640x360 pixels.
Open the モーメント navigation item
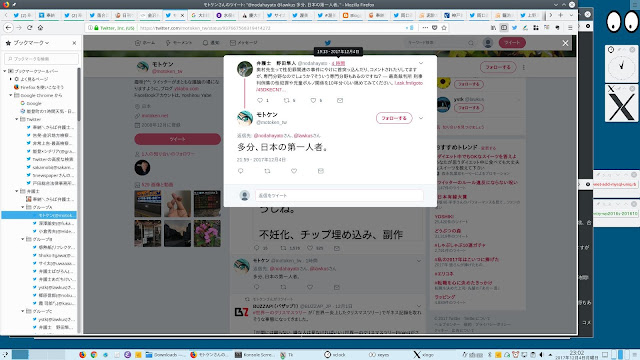pos(179,42)
